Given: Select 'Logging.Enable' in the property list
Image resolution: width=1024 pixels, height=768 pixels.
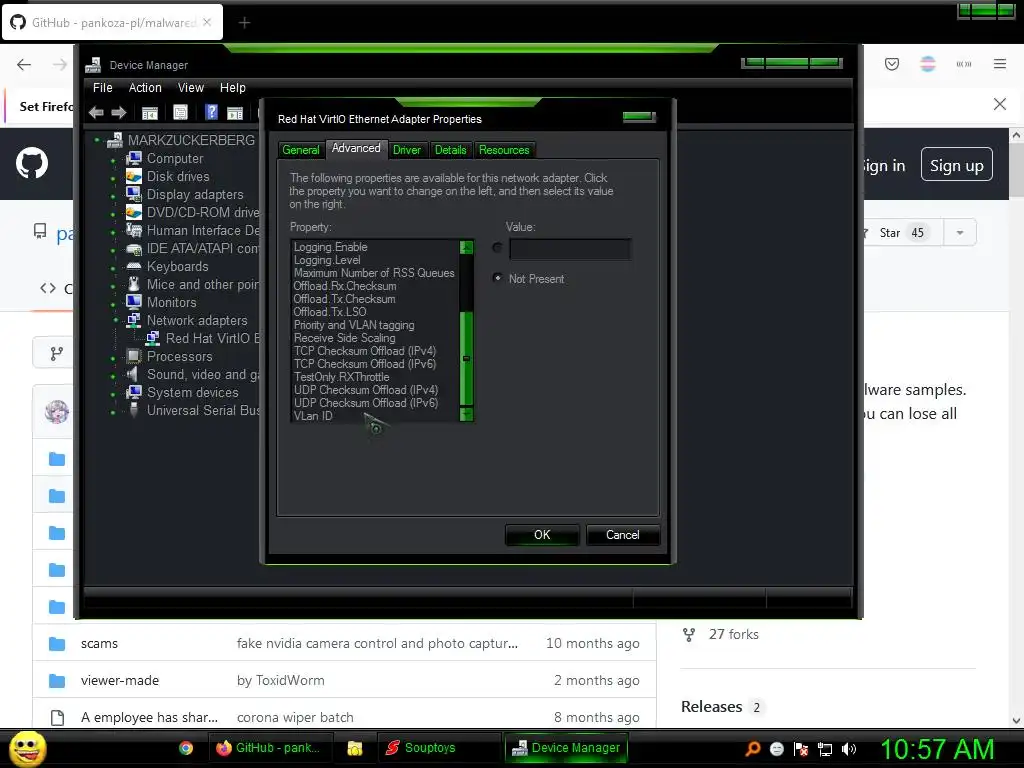Looking at the screenshot, I should (330, 247).
